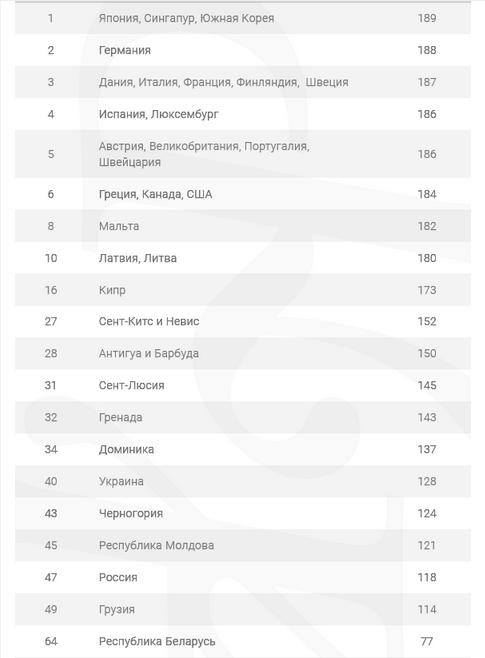
Task: Select the Кипр country row
Action: pyautogui.click(x=243, y=290)
